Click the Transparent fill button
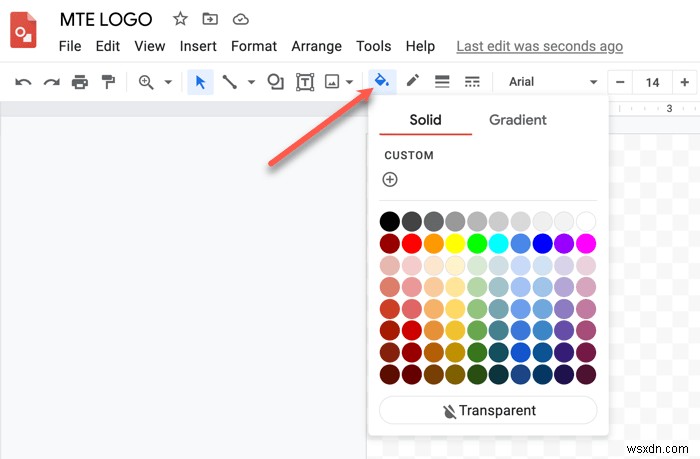700x459 pixels. (488, 410)
